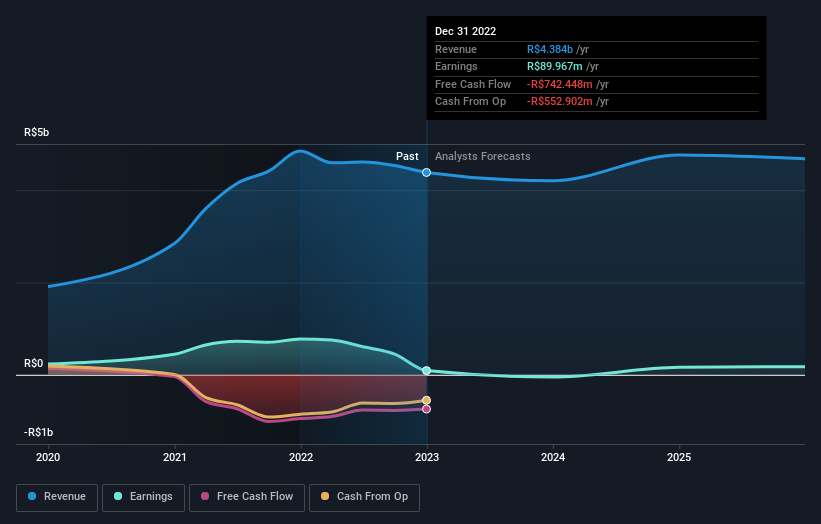The width and height of the screenshot is (821, 524).
Task: Click the pink Free Cash Flow data point
Action: click(x=427, y=409)
